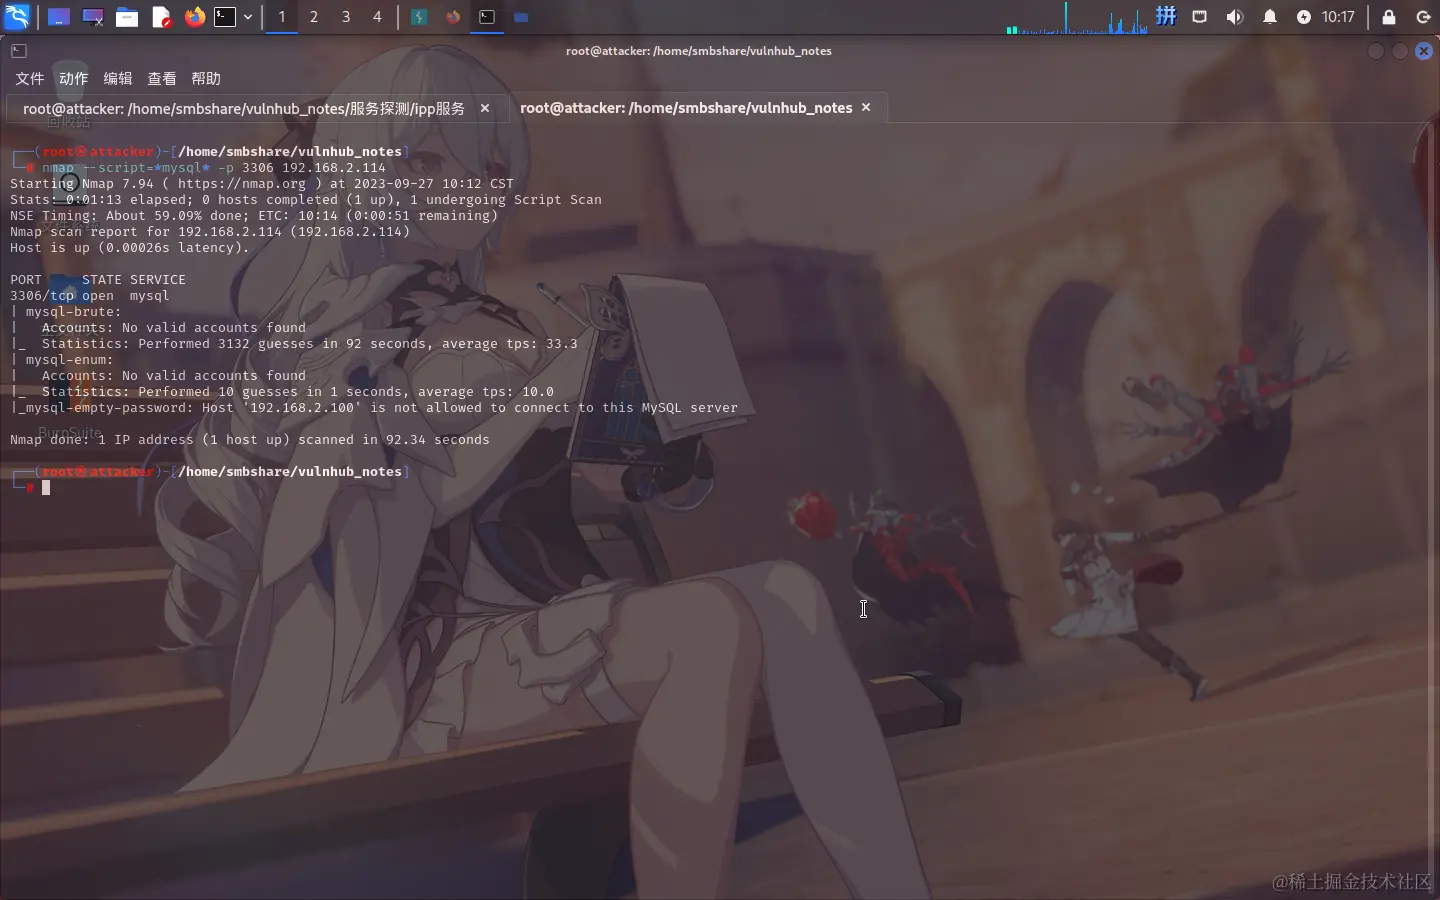Viewport: 1440px width, 900px height.
Task: Open the 文件 (File) menu
Action: tap(30, 78)
